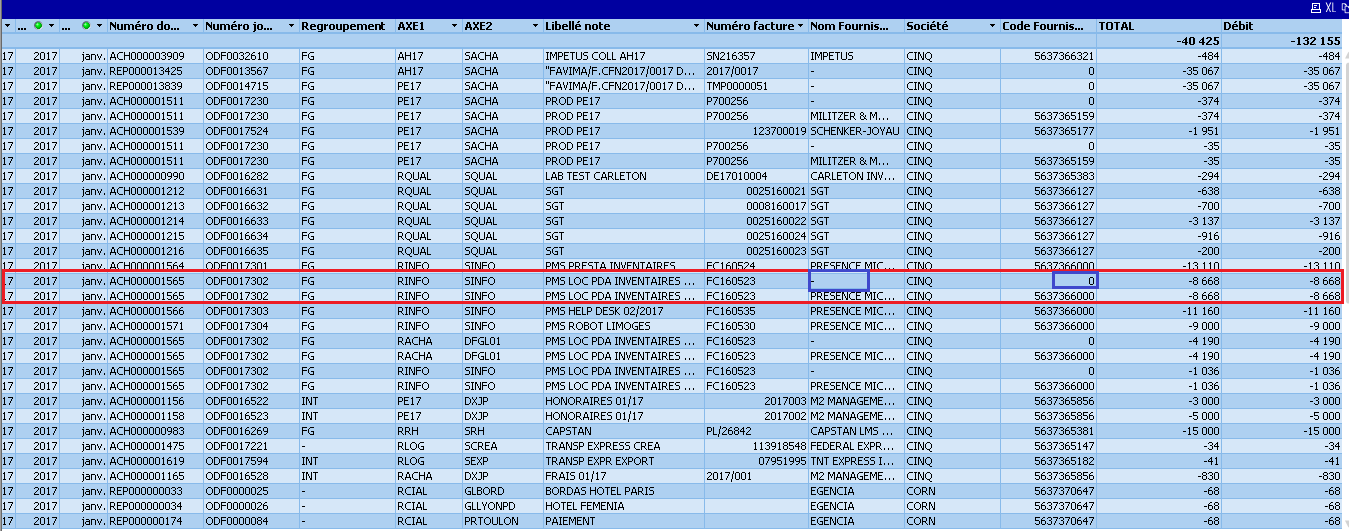This screenshot has width=1349, height=531.
Task: Click invoice number TMP0000051
Action: (x=738, y=86)
